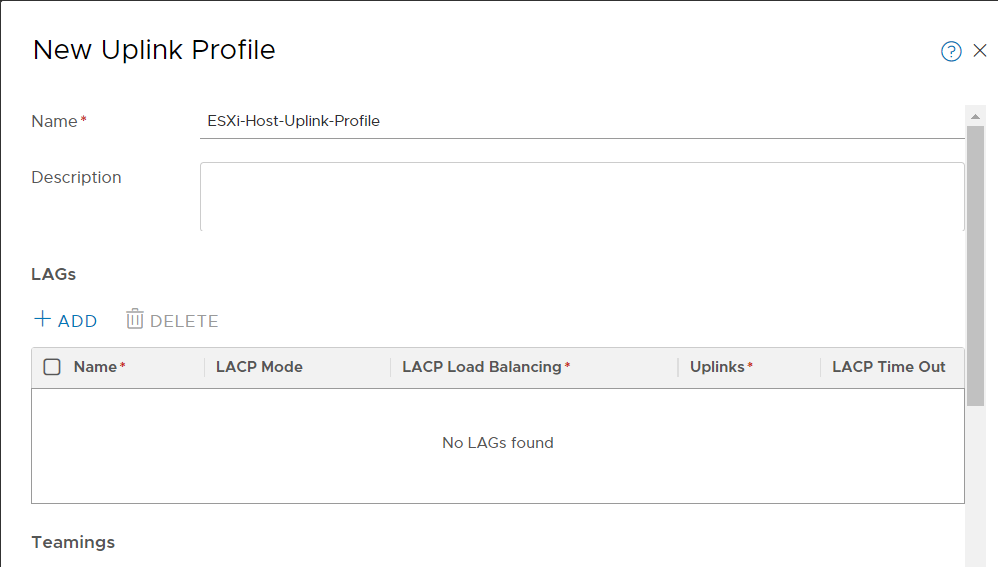Click the No LAGs found message
The width and height of the screenshot is (998, 567).
(498, 443)
